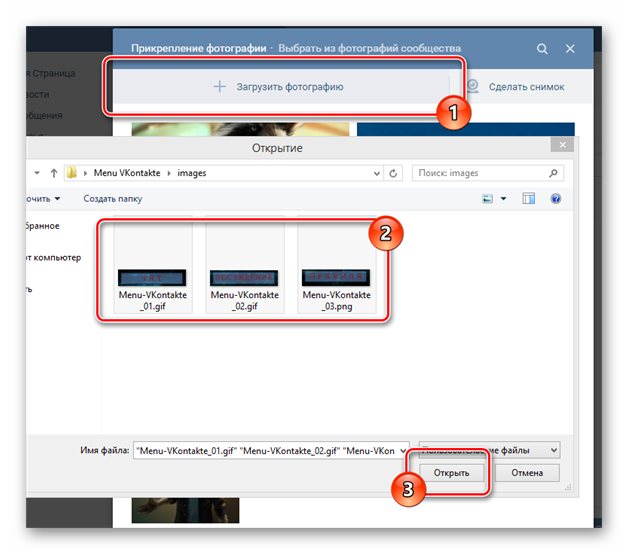628x554 pixels.
Task: Click Создать папку button
Action: [x=113, y=199]
